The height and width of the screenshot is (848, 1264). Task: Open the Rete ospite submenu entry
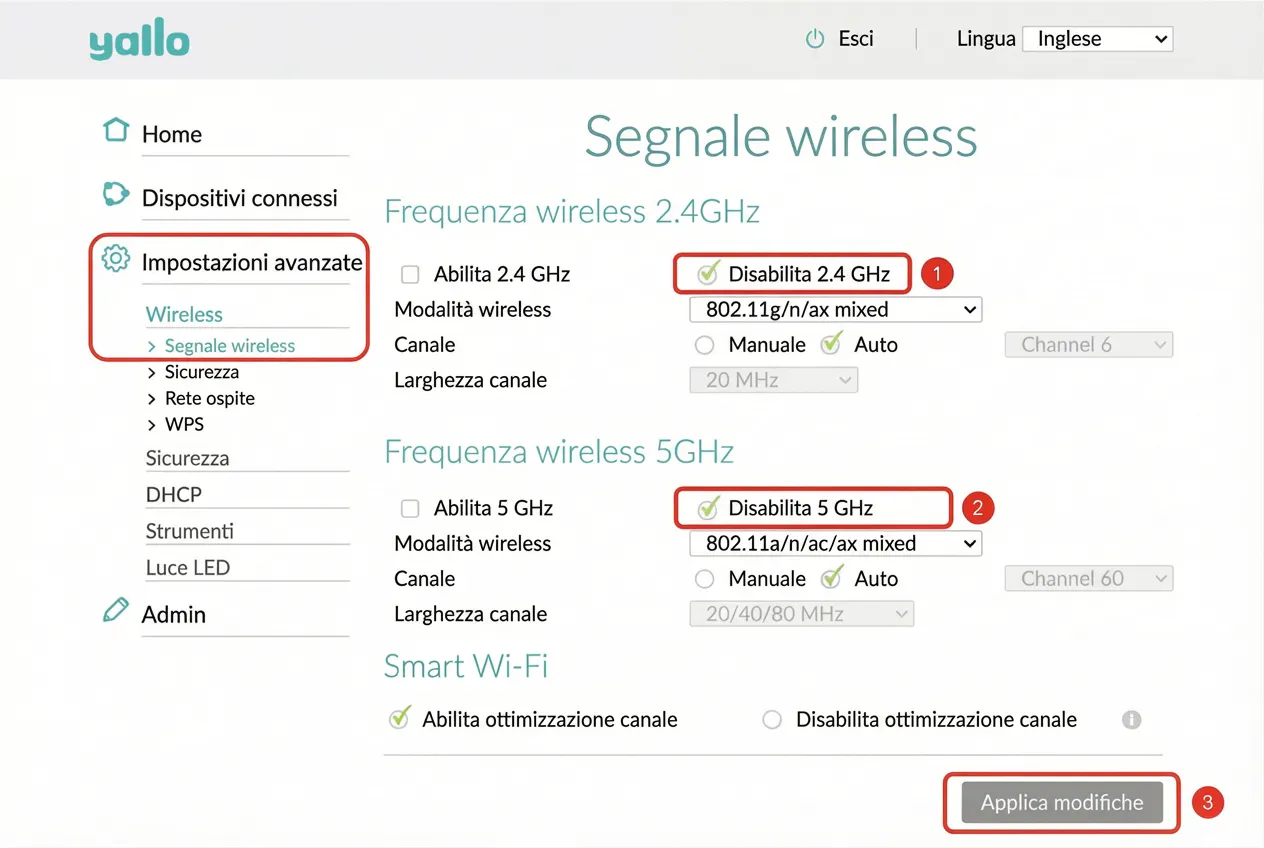click(209, 398)
